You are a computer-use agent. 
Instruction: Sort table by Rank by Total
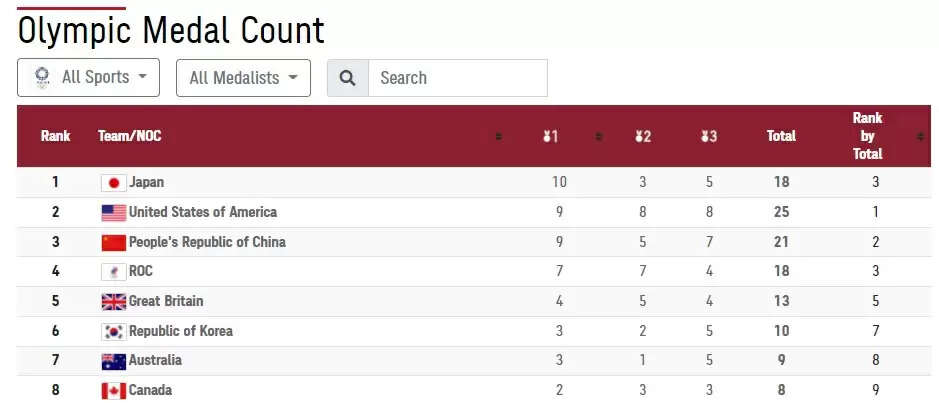(867, 136)
